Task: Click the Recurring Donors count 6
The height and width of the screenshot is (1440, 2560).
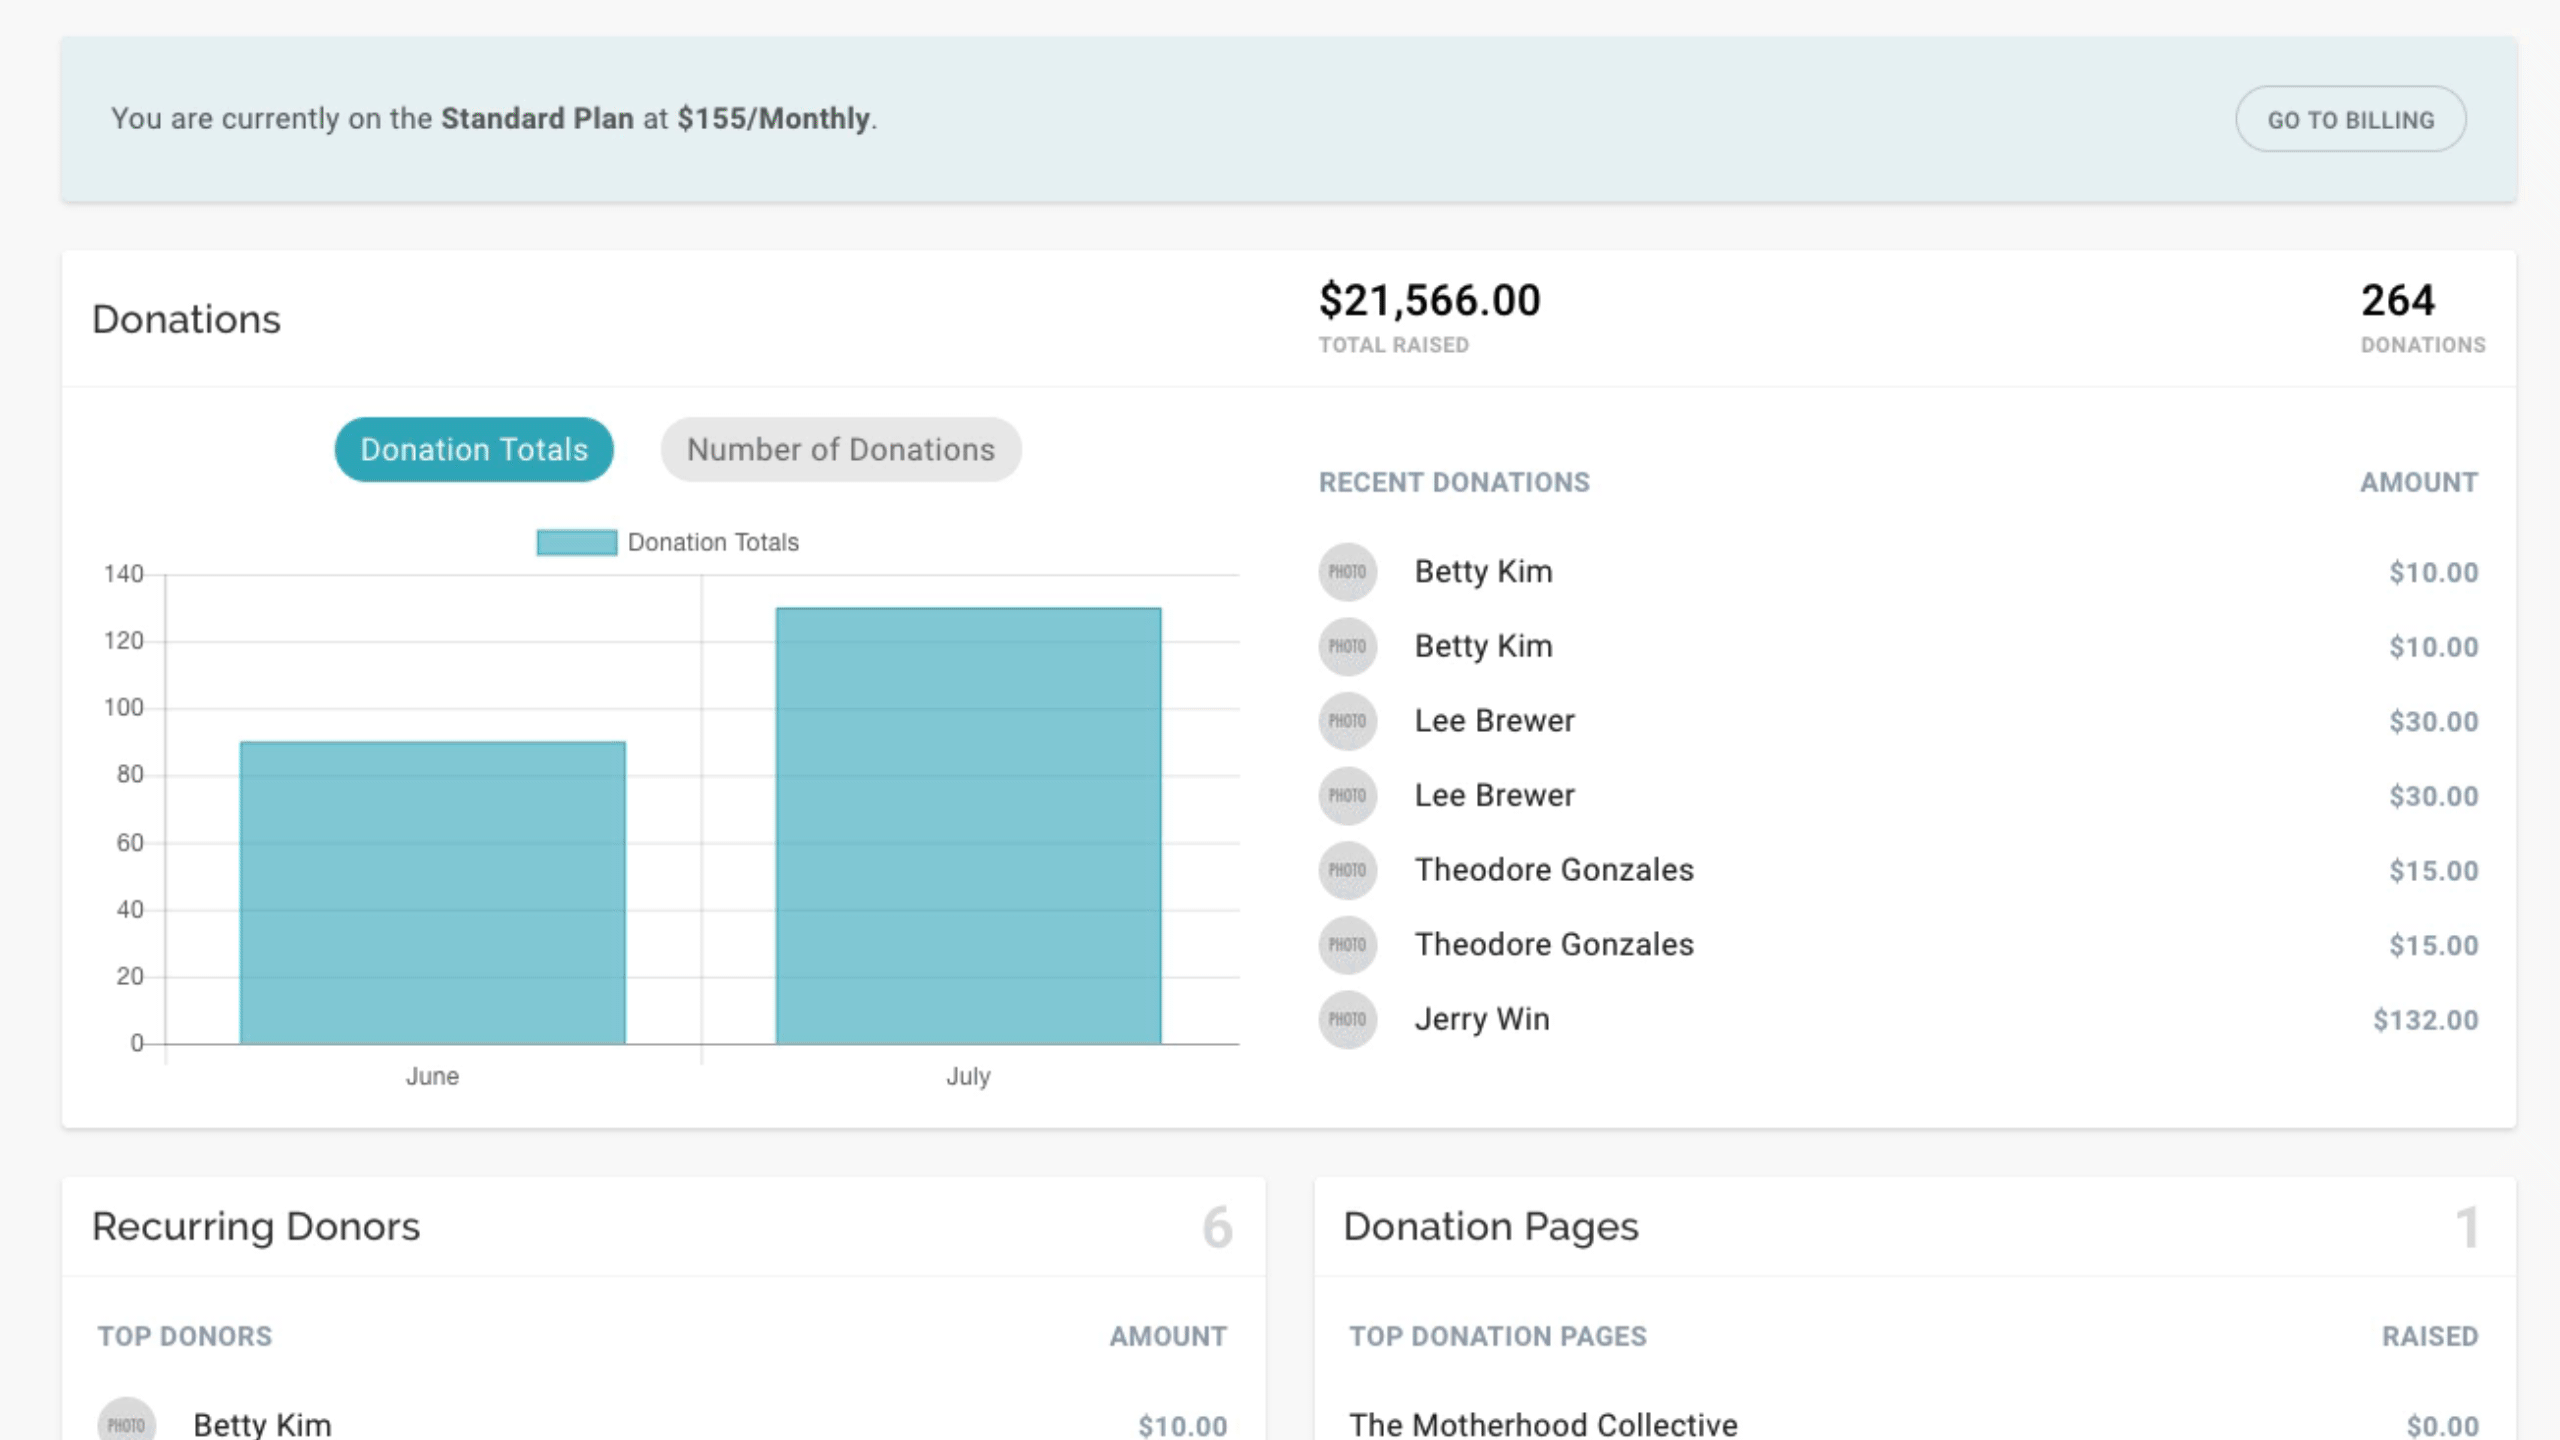Action: [1217, 1228]
